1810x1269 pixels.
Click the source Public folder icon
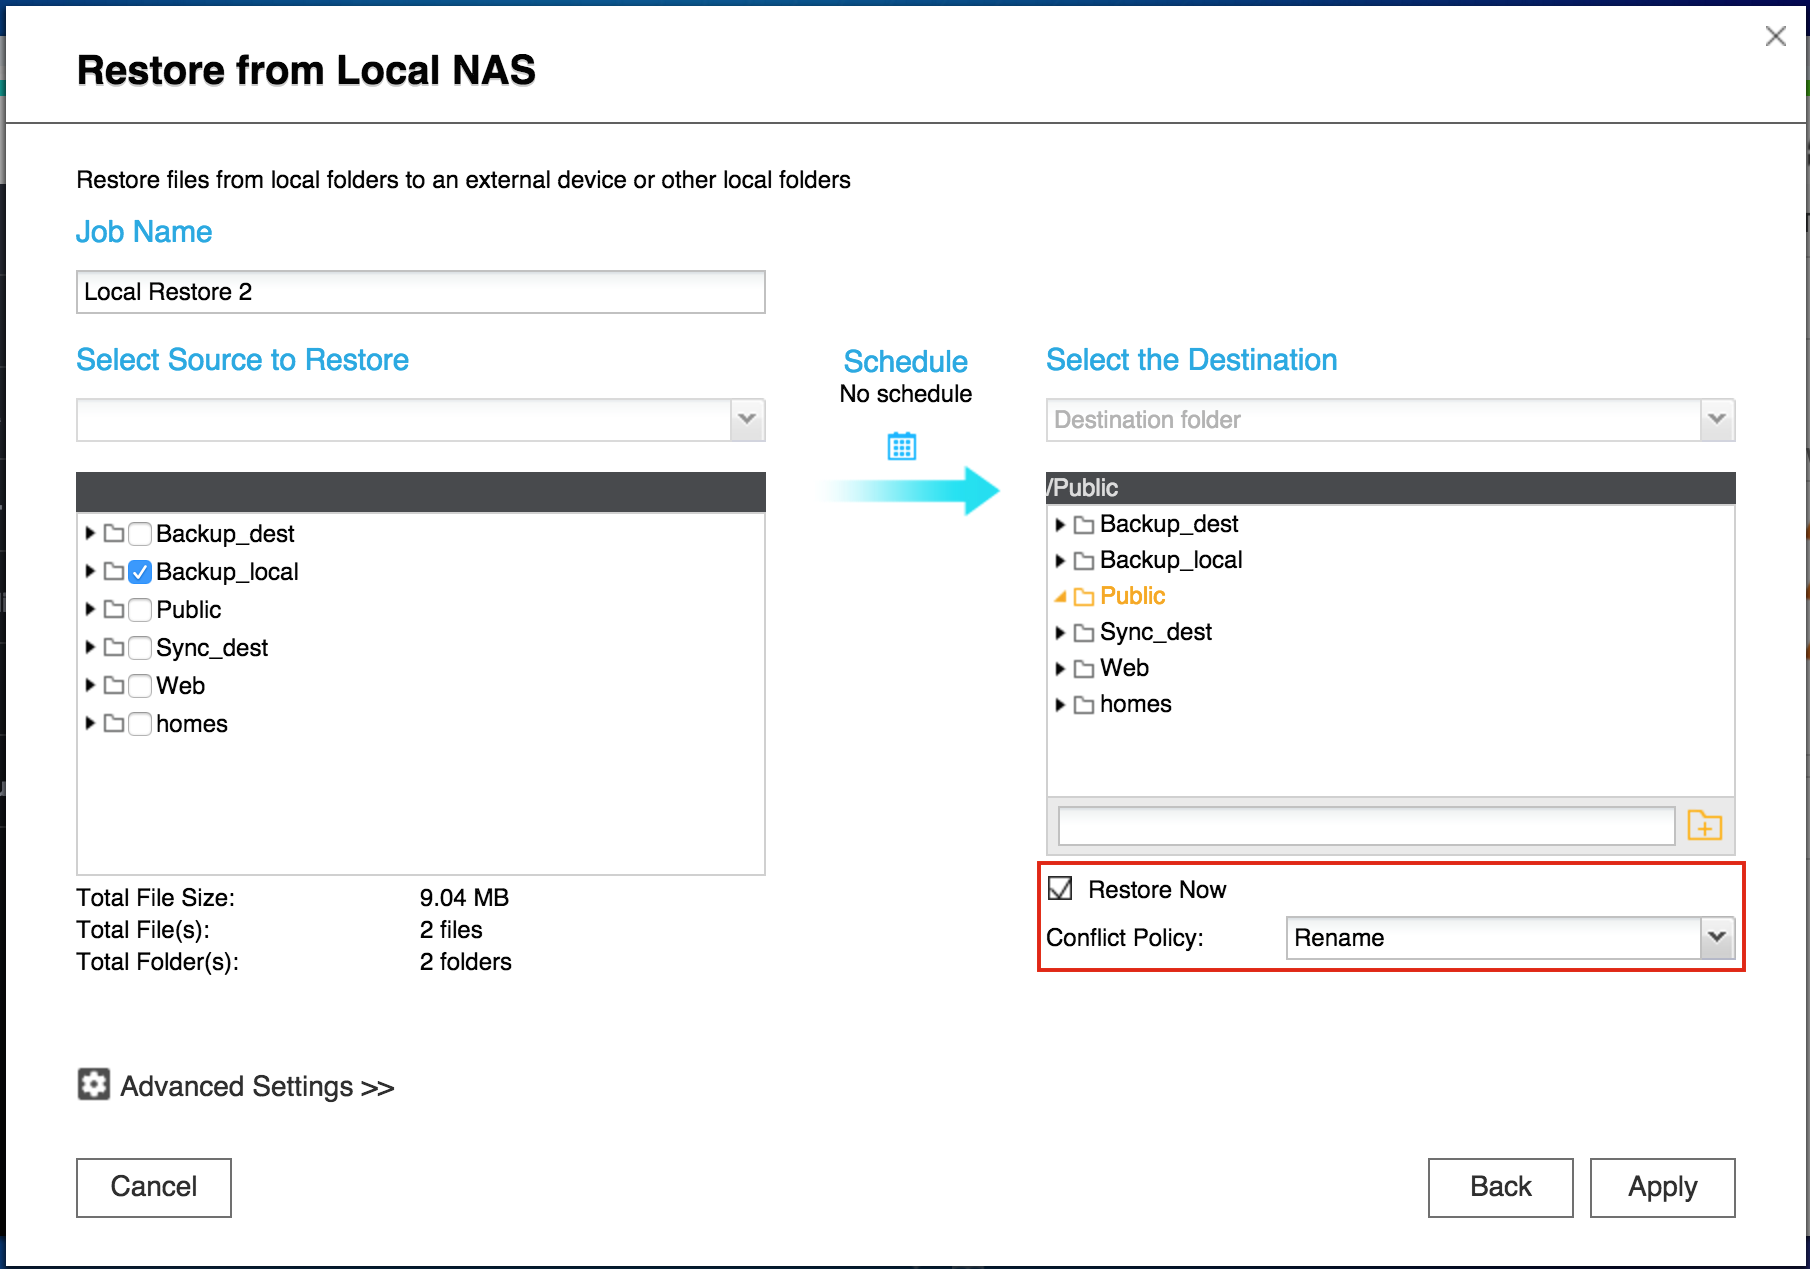point(114,609)
